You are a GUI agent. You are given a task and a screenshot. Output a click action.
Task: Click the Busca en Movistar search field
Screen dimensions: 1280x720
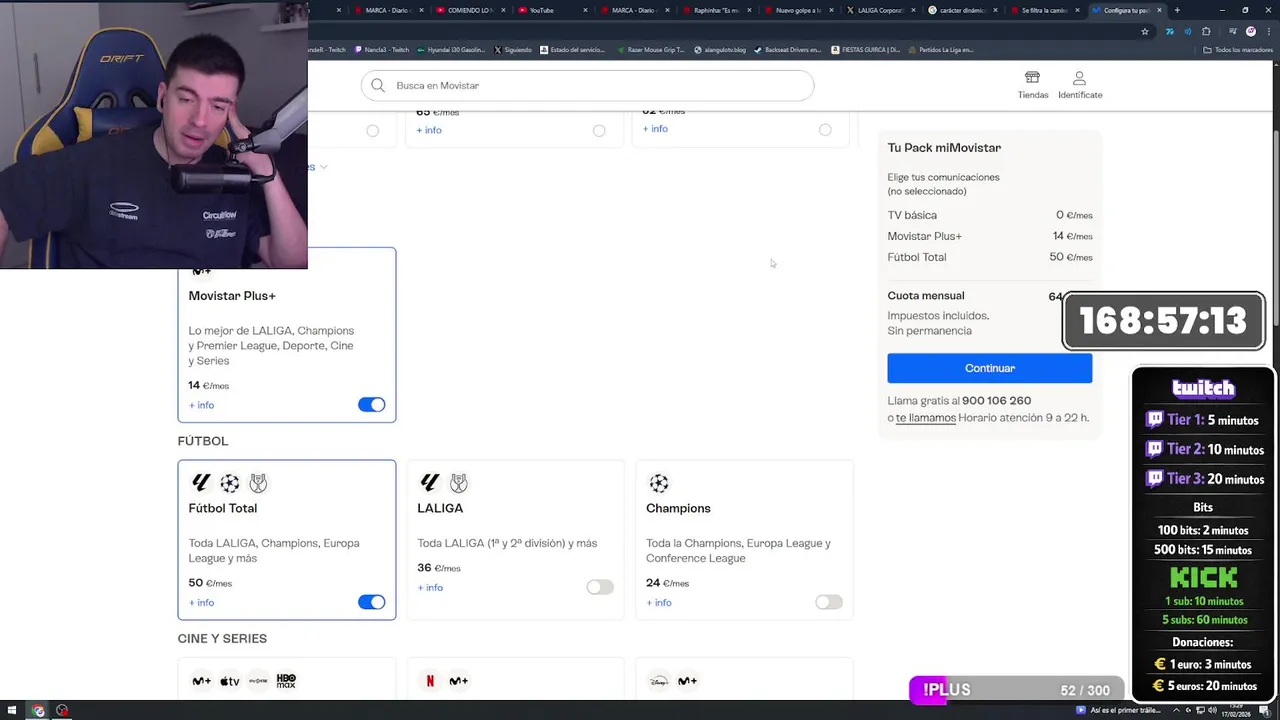click(587, 85)
